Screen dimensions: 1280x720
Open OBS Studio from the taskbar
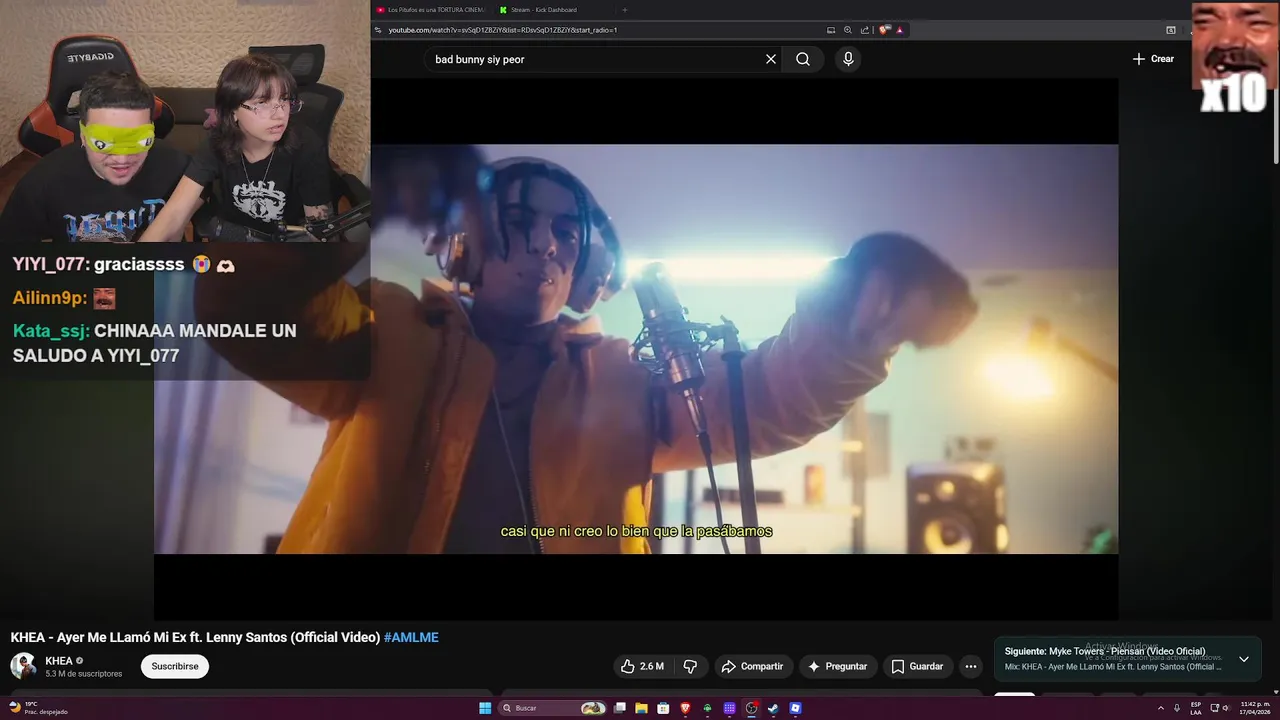pyautogui.click(x=751, y=708)
